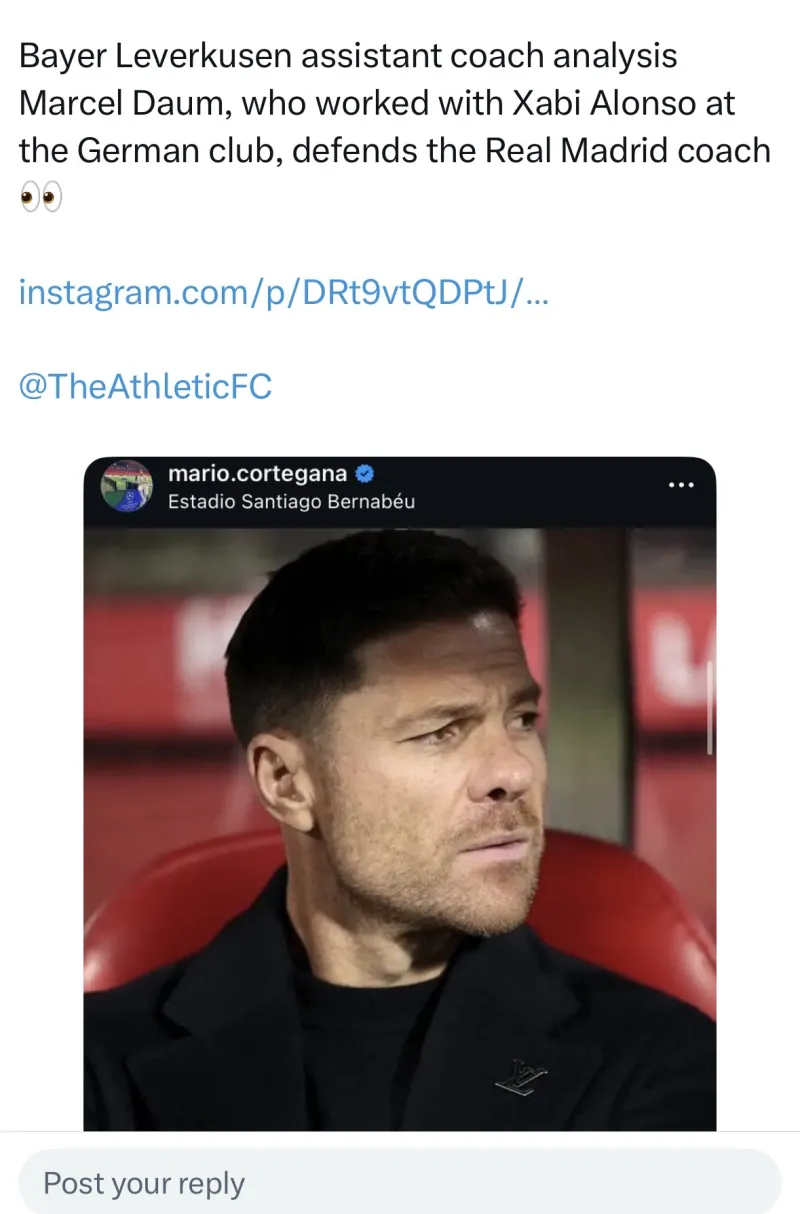Tap the mario.cortegana profile avatar

click(x=127, y=486)
